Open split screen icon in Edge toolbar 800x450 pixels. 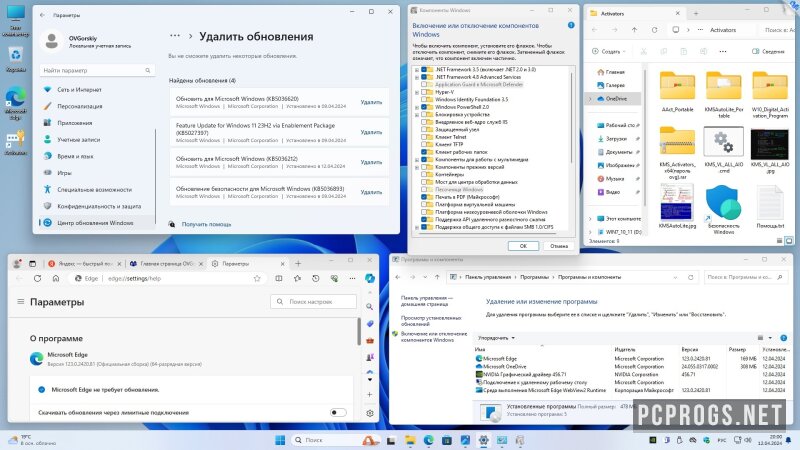[279, 279]
